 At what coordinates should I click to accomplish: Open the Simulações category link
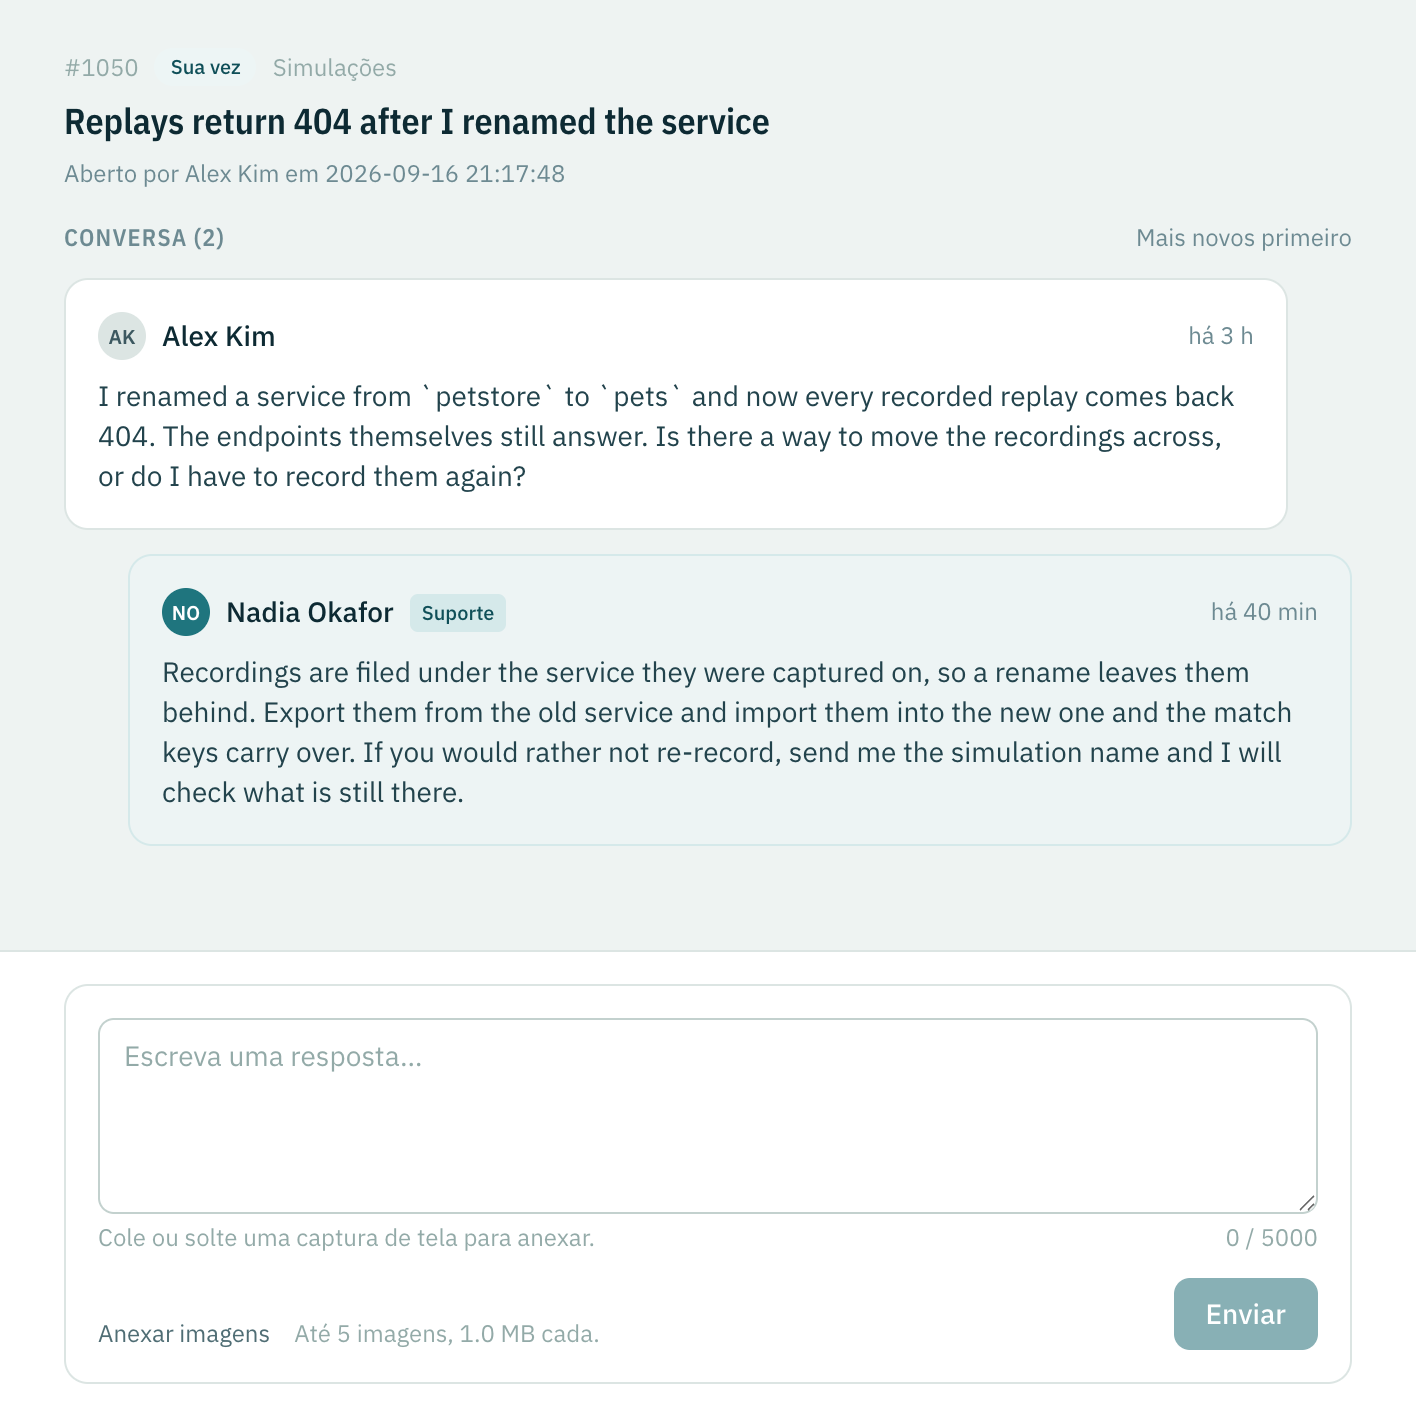click(x=334, y=68)
